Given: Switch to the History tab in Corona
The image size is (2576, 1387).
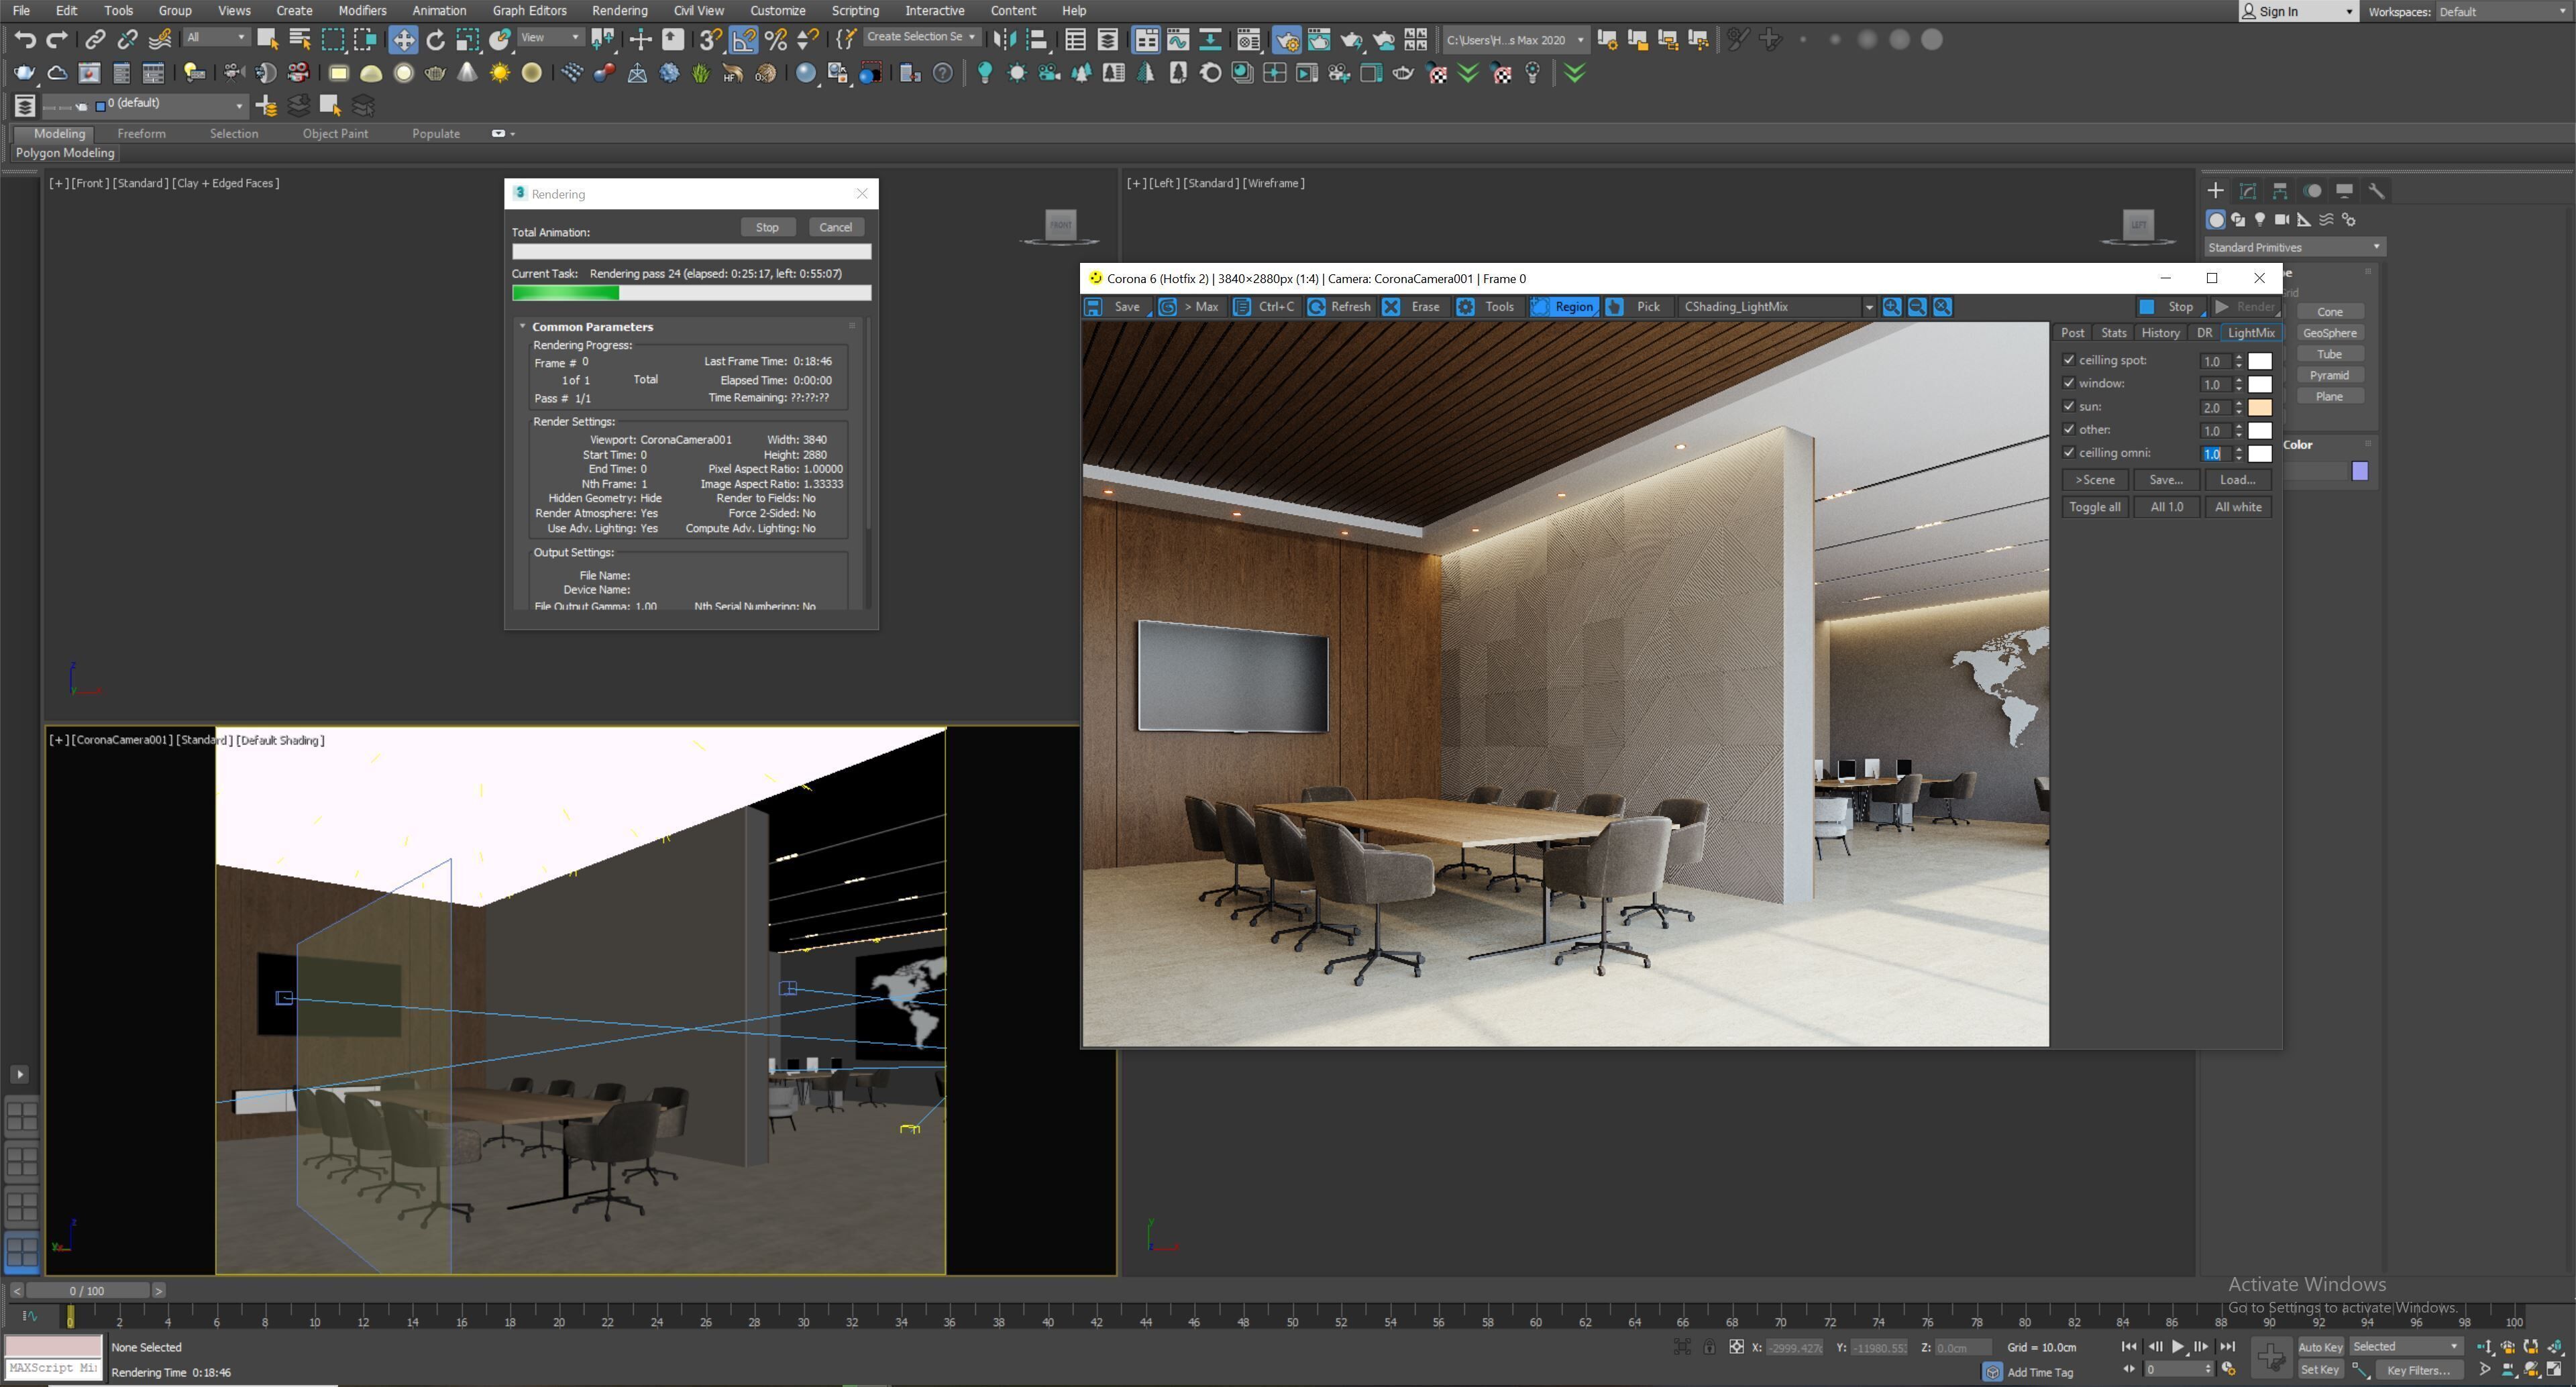Looking at the screenshot, I should pos(2160,333).
